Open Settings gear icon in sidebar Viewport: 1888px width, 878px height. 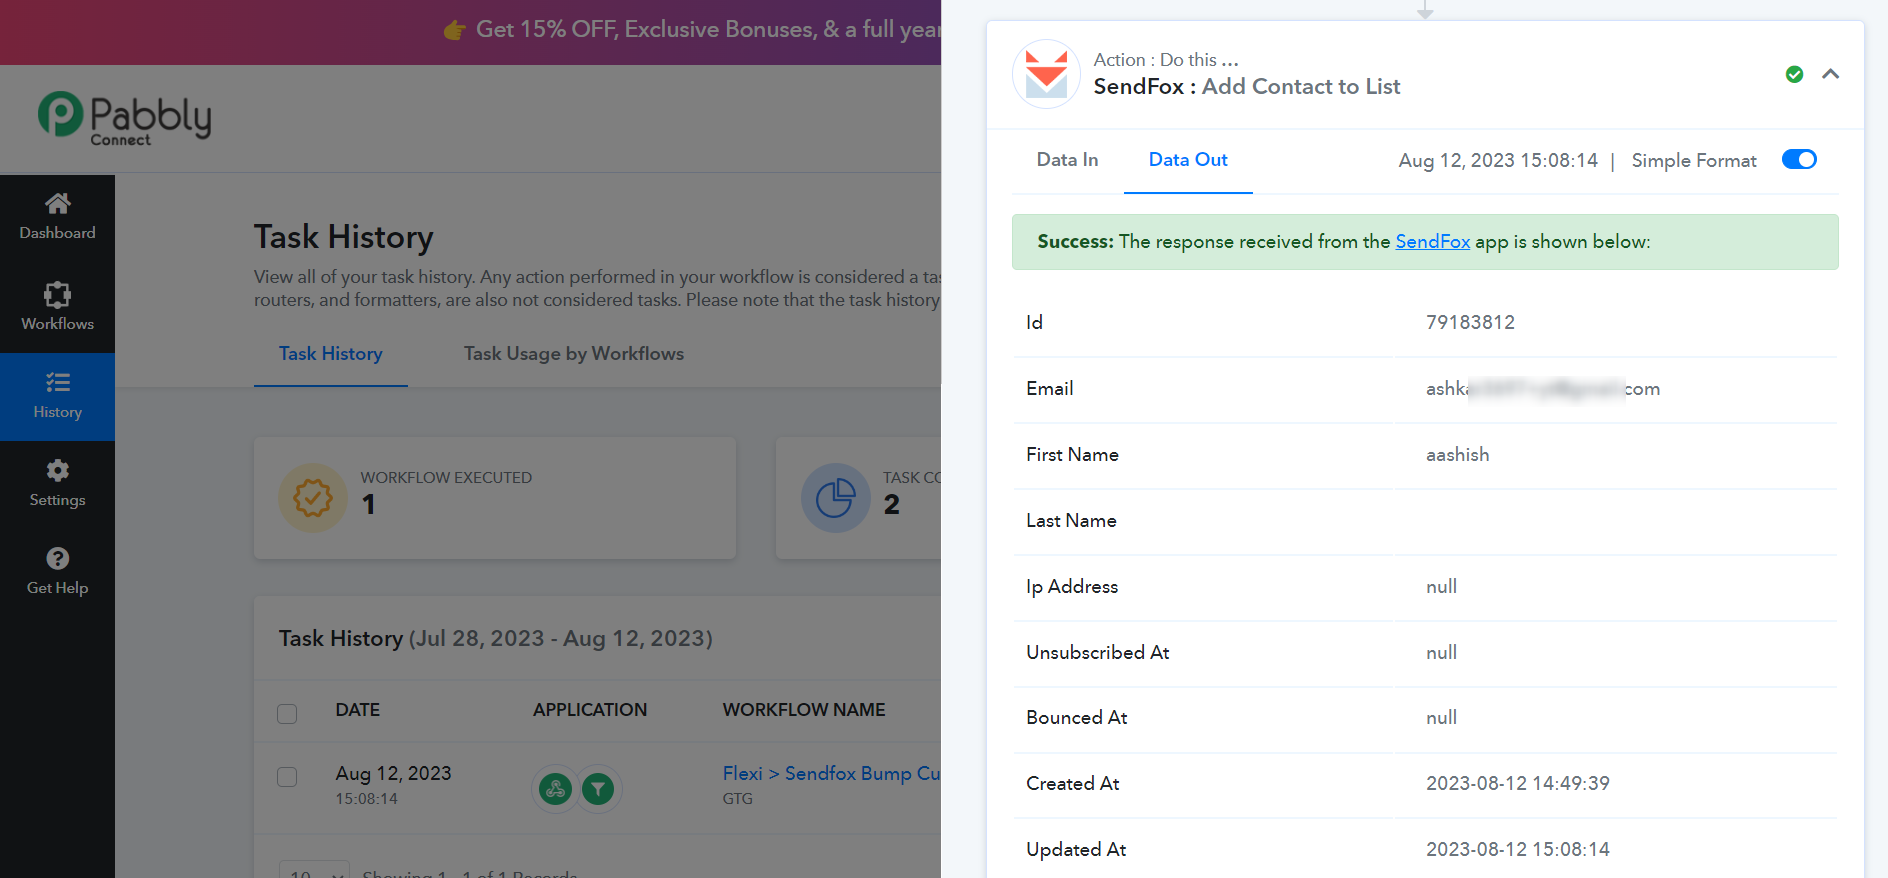pos(57,470)
